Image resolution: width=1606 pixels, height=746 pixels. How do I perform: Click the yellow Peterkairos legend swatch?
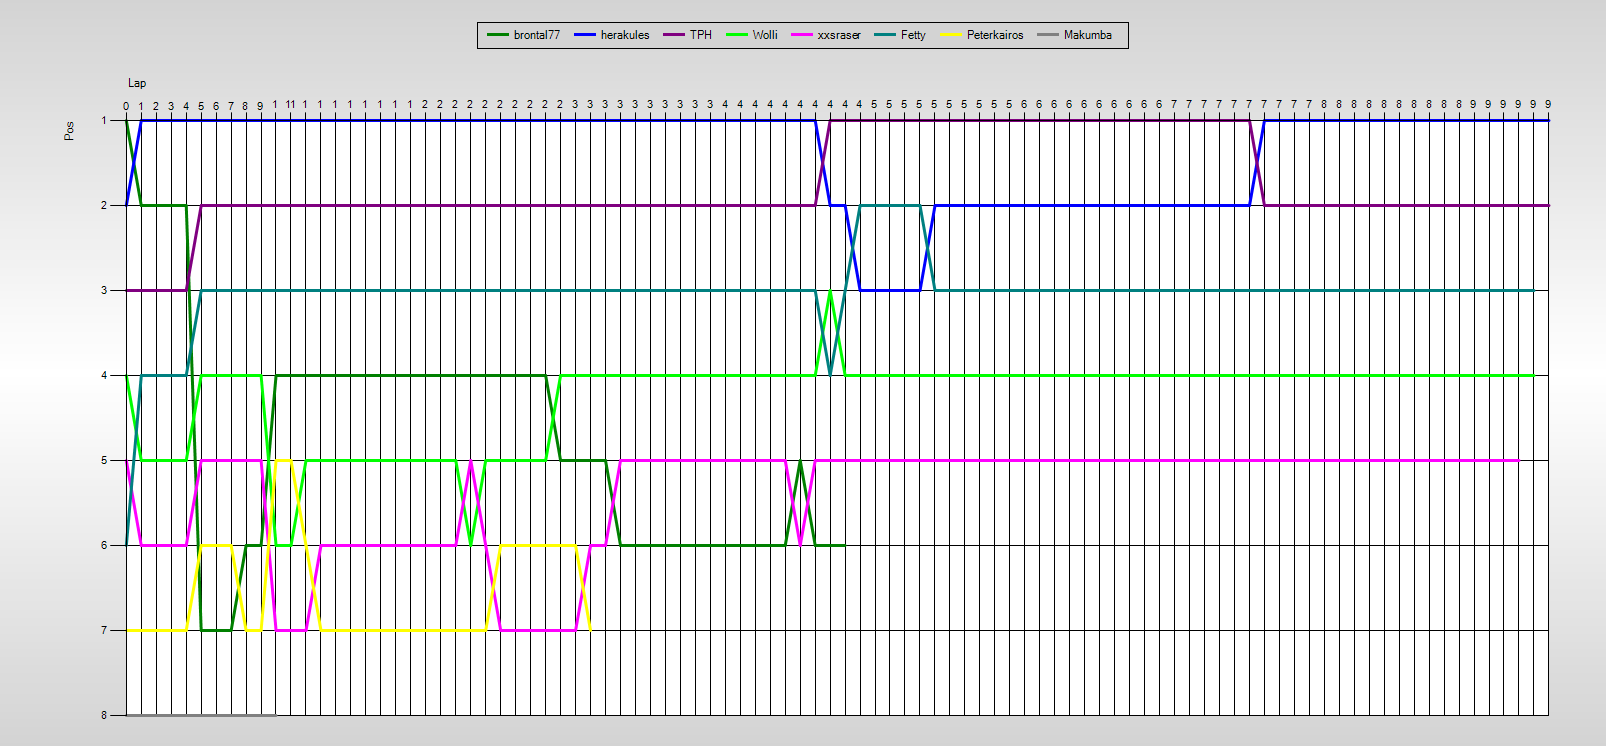coord(951,35)
